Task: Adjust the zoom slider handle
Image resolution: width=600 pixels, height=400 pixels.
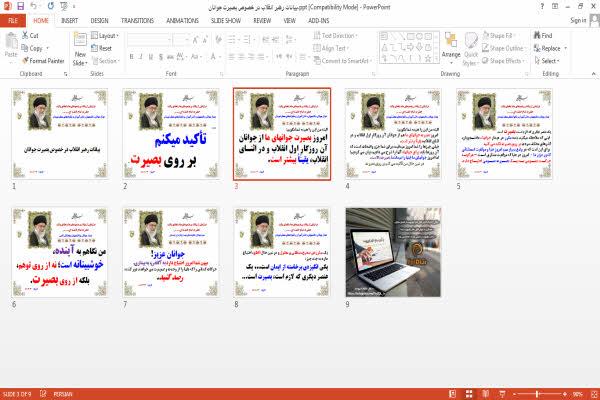Action: pyautogui.click(x=537, y=394)
